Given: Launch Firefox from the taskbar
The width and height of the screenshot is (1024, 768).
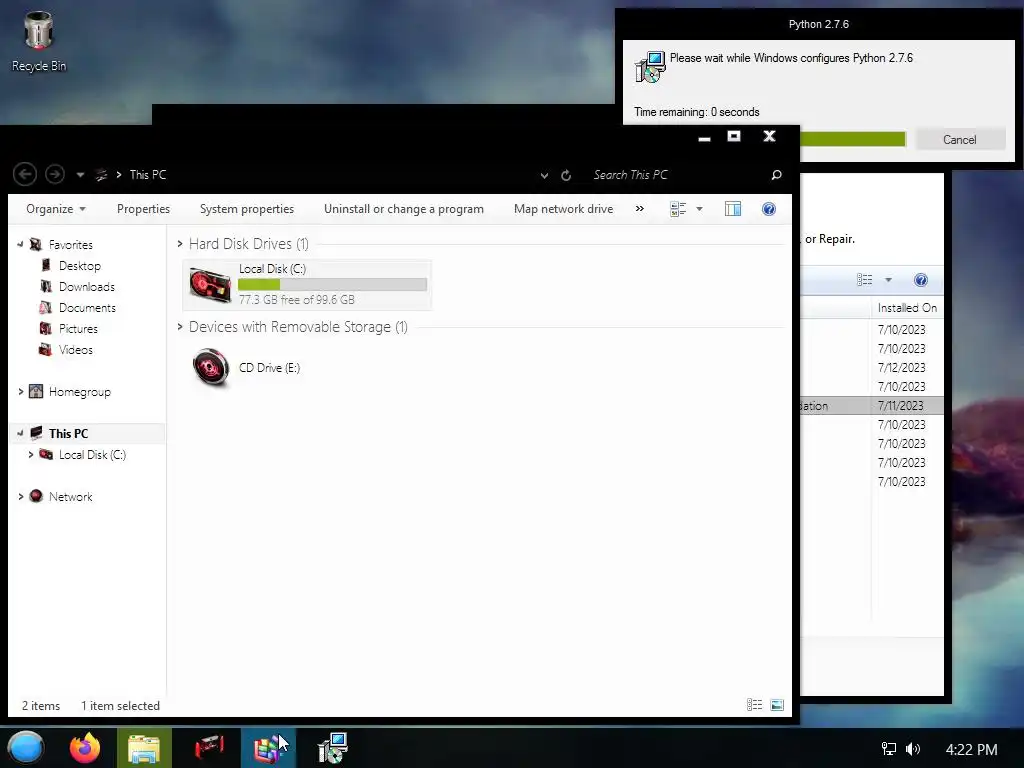Looking at the screenshot, I should (85, 748).
